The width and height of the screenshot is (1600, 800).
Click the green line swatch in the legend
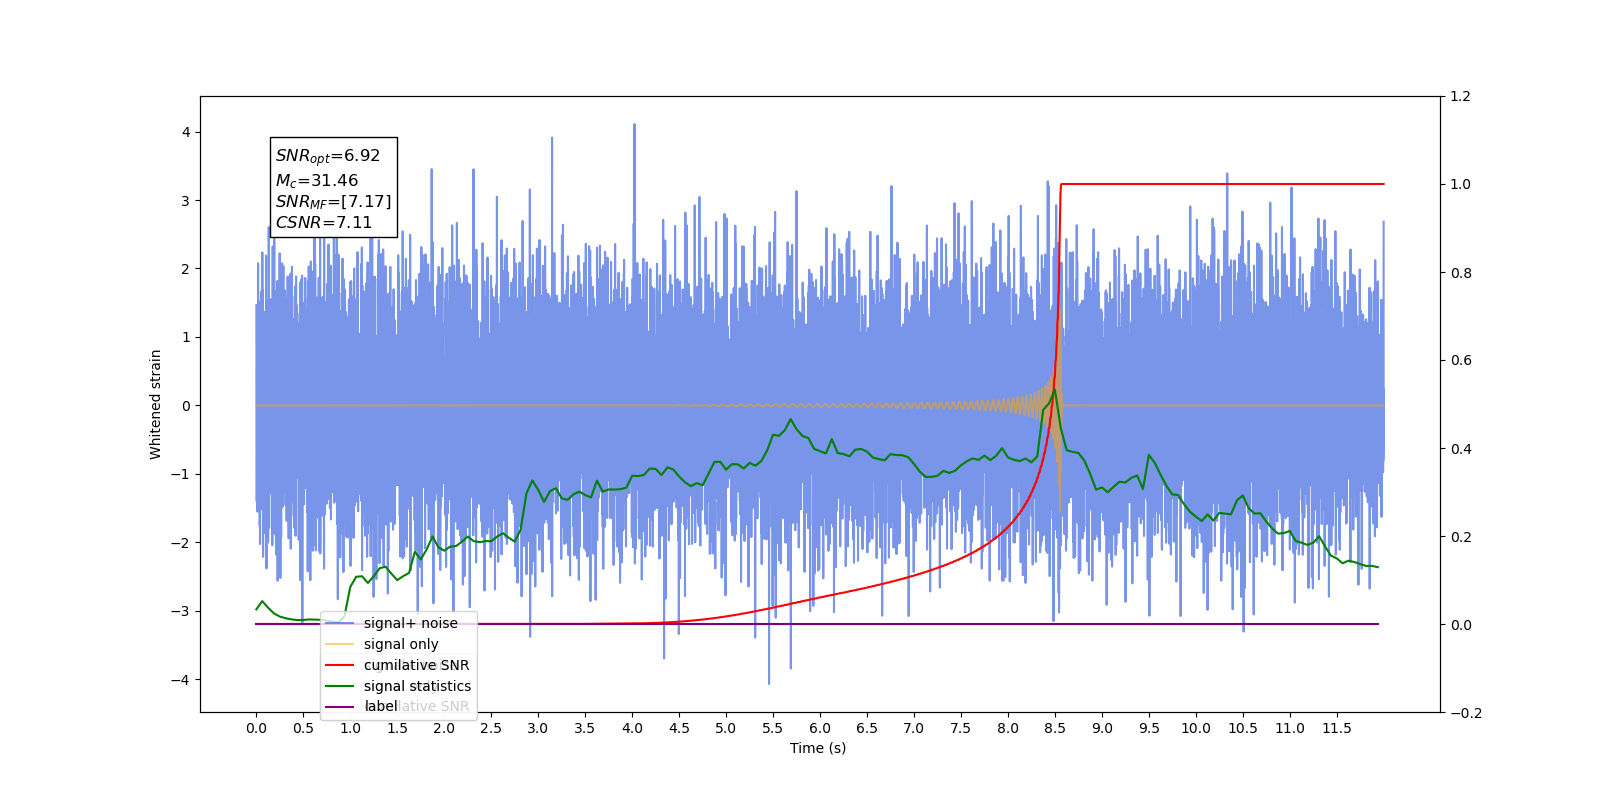click(x=340, y=686)
